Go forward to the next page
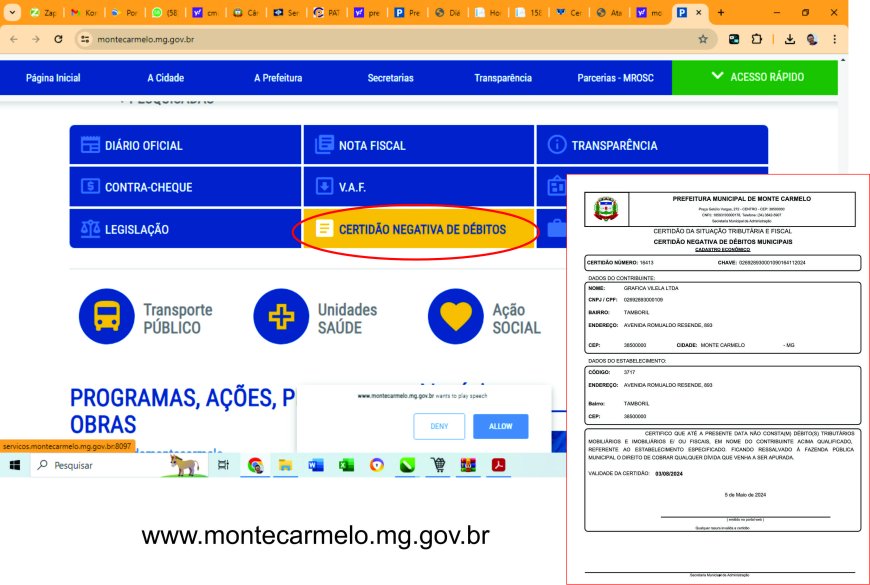 click(36, 39)
